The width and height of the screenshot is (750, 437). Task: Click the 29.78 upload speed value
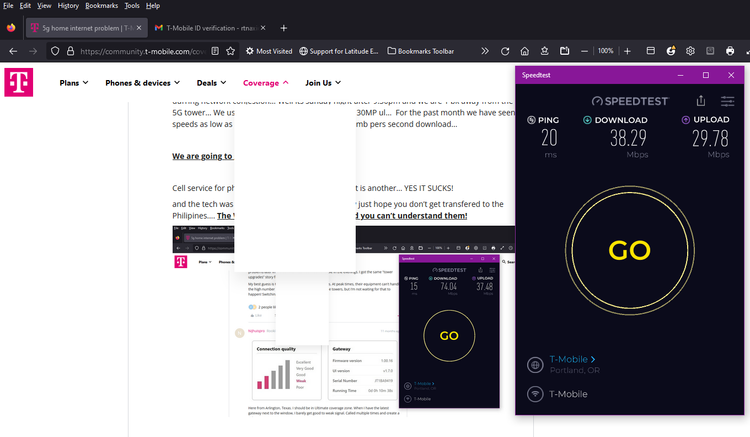pos(710,139)
